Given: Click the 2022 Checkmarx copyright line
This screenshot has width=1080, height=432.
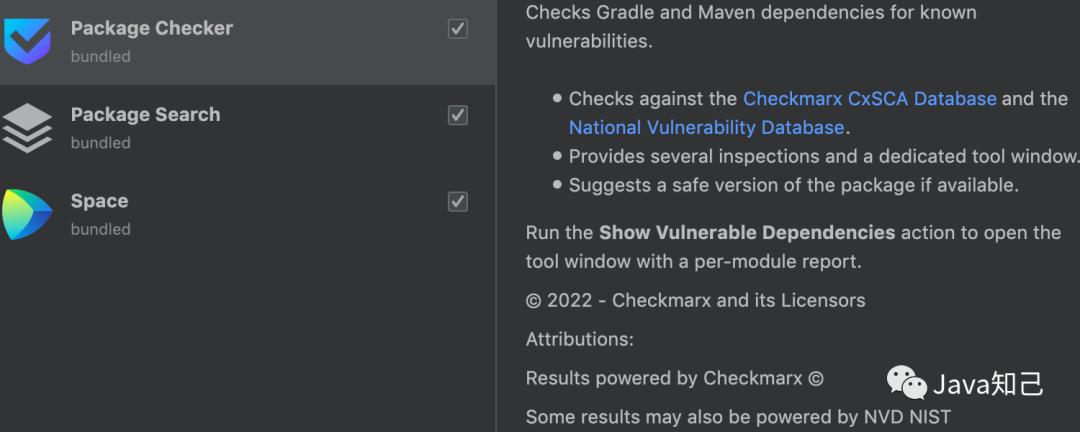Looking at the screenshot, I should coord(695,300).
